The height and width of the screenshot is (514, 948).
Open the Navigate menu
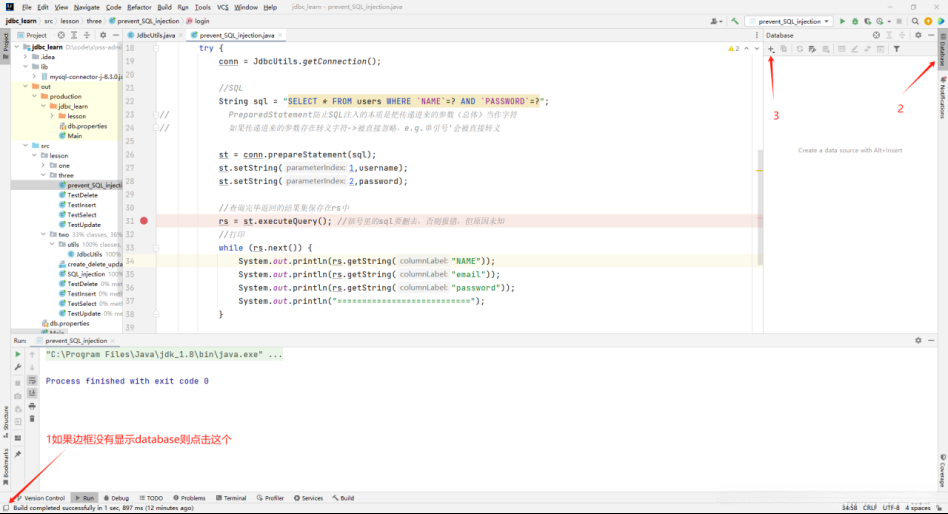pyautogui.click(x=86, y=7)
